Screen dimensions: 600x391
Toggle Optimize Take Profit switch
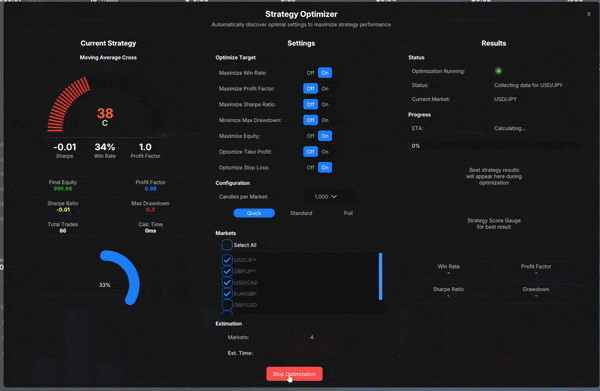click(318, 152)
